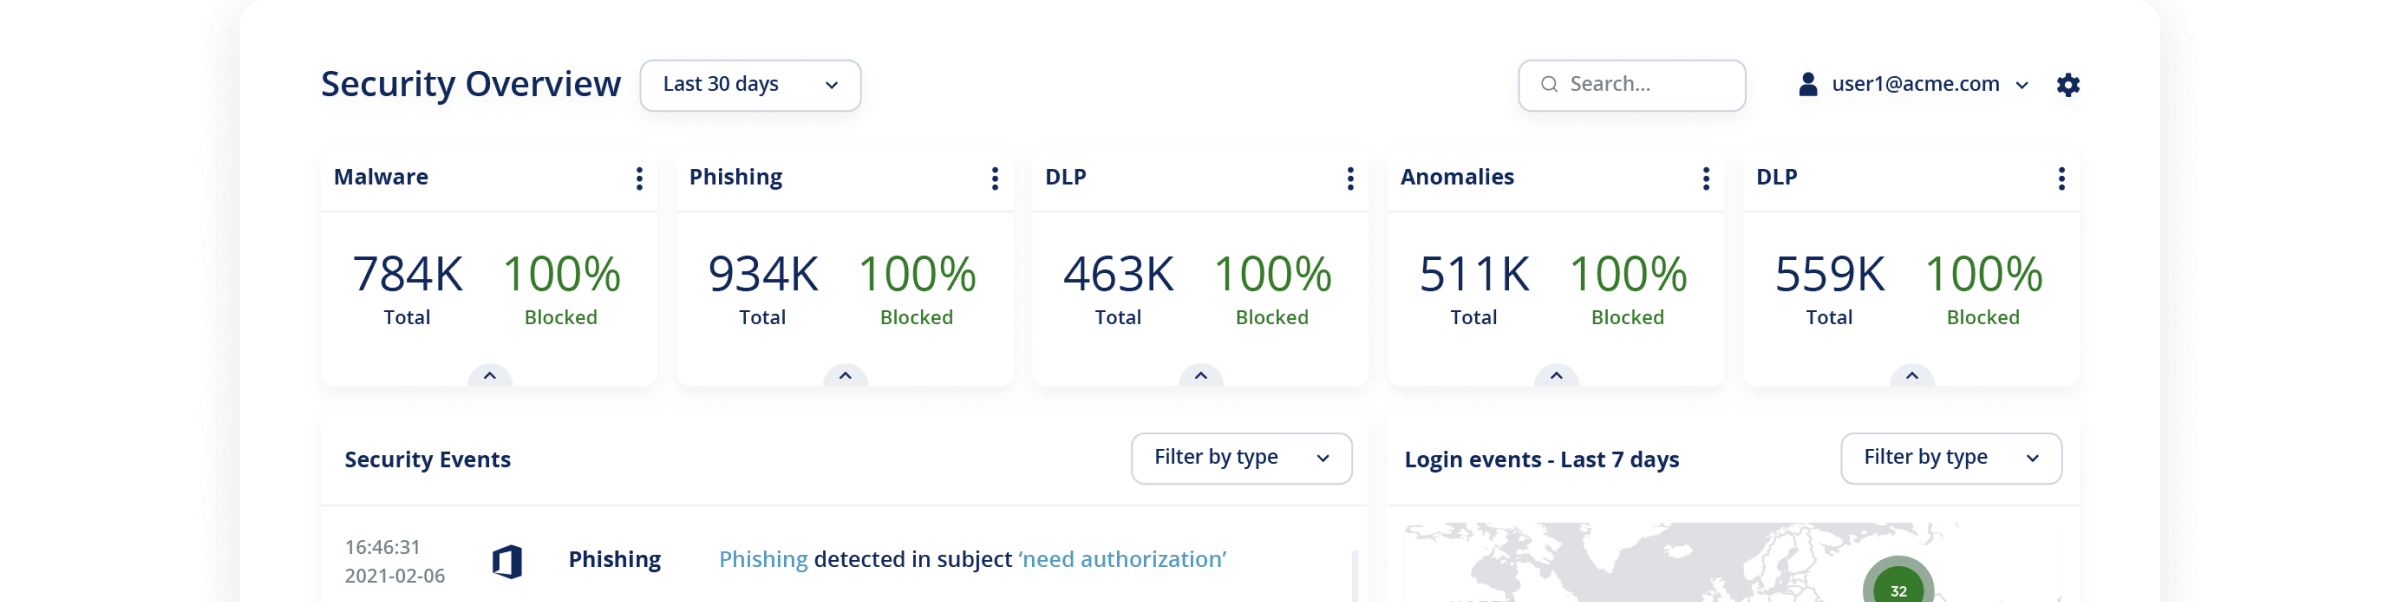Viewport: 2398px width, 602px height.
Task: Click the blue Phishing link in event
Action: click(763, 560)
